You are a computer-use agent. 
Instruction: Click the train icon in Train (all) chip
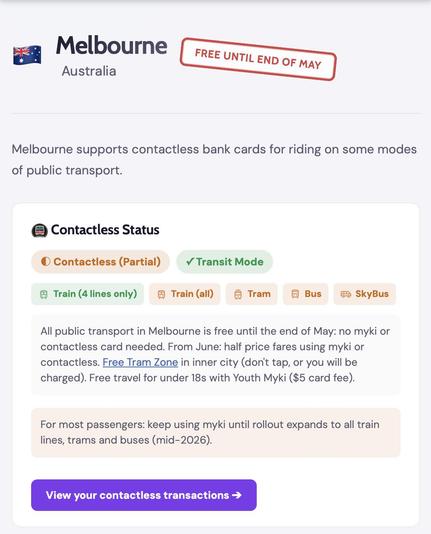coord(161,294)
